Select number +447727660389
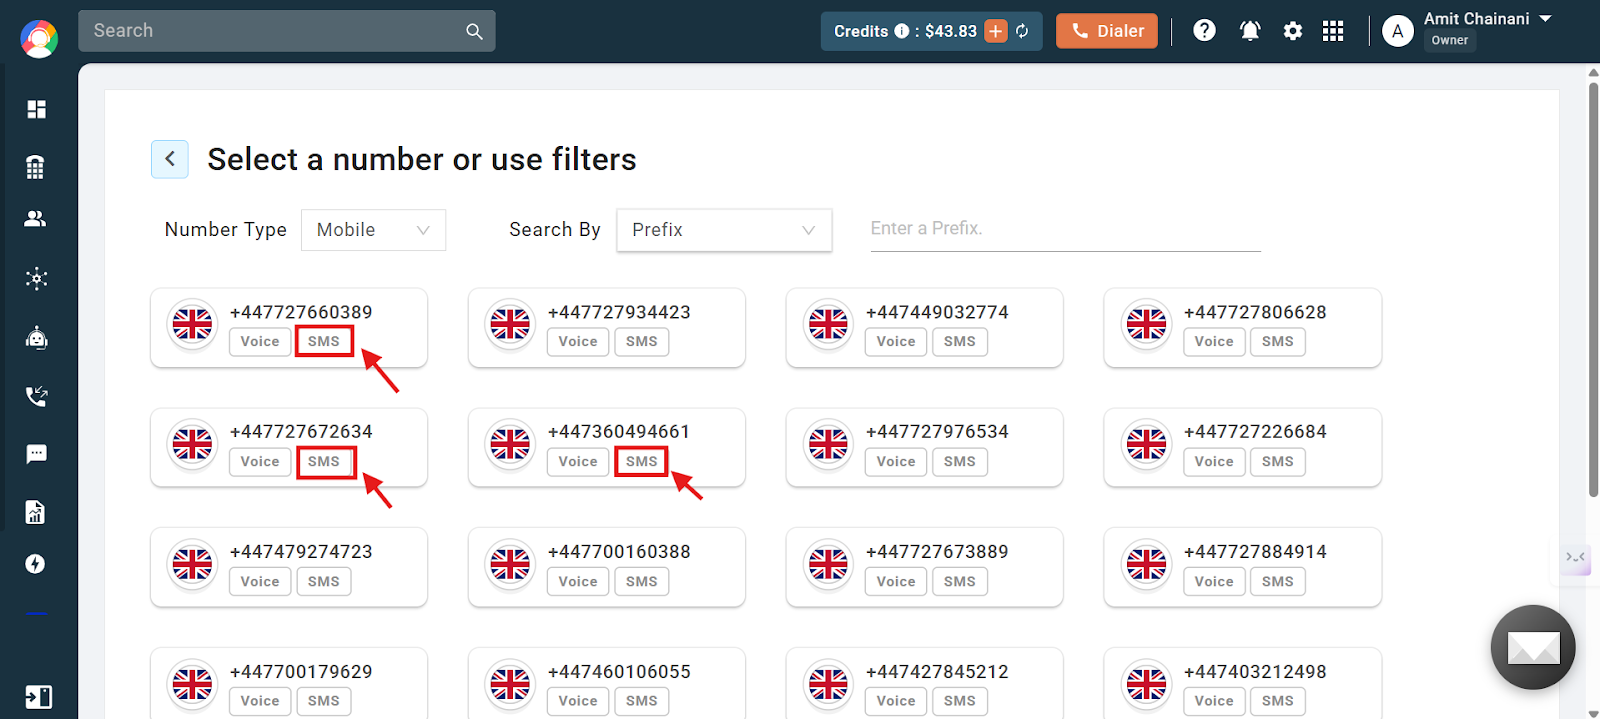1600x719 pixels. [x=289, y=327]
